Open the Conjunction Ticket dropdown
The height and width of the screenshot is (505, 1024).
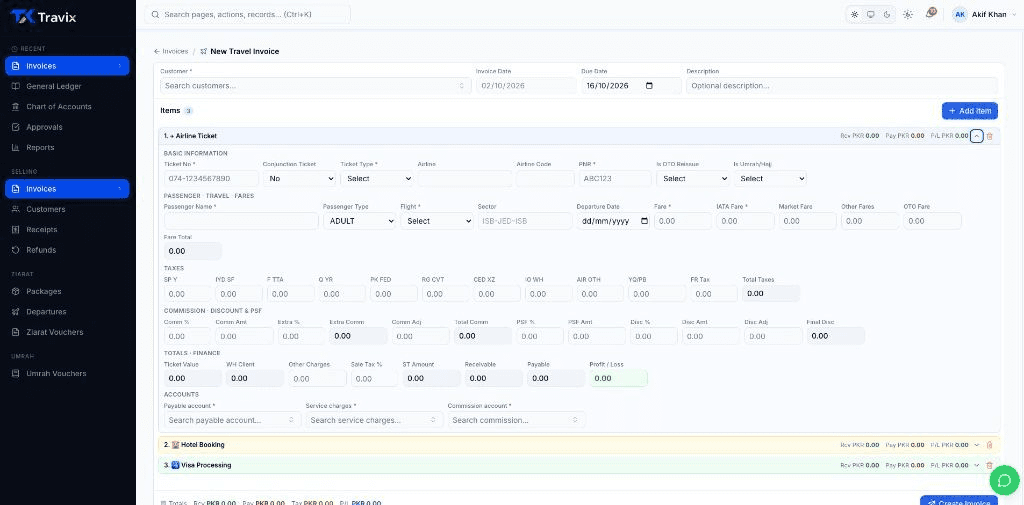[299, 178]
